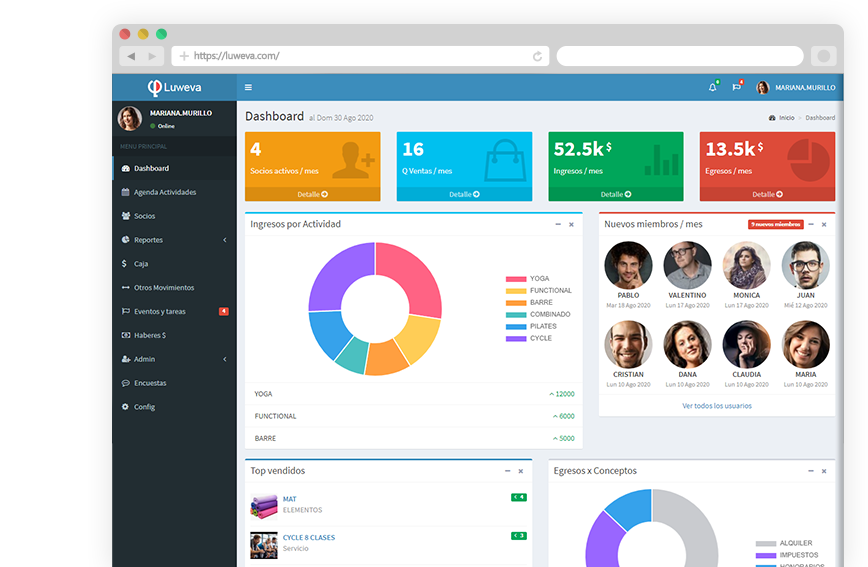Screen dimensions: 868x567
Task: Open Eventos y tareas in the sidebar
Action: point(174,311)
